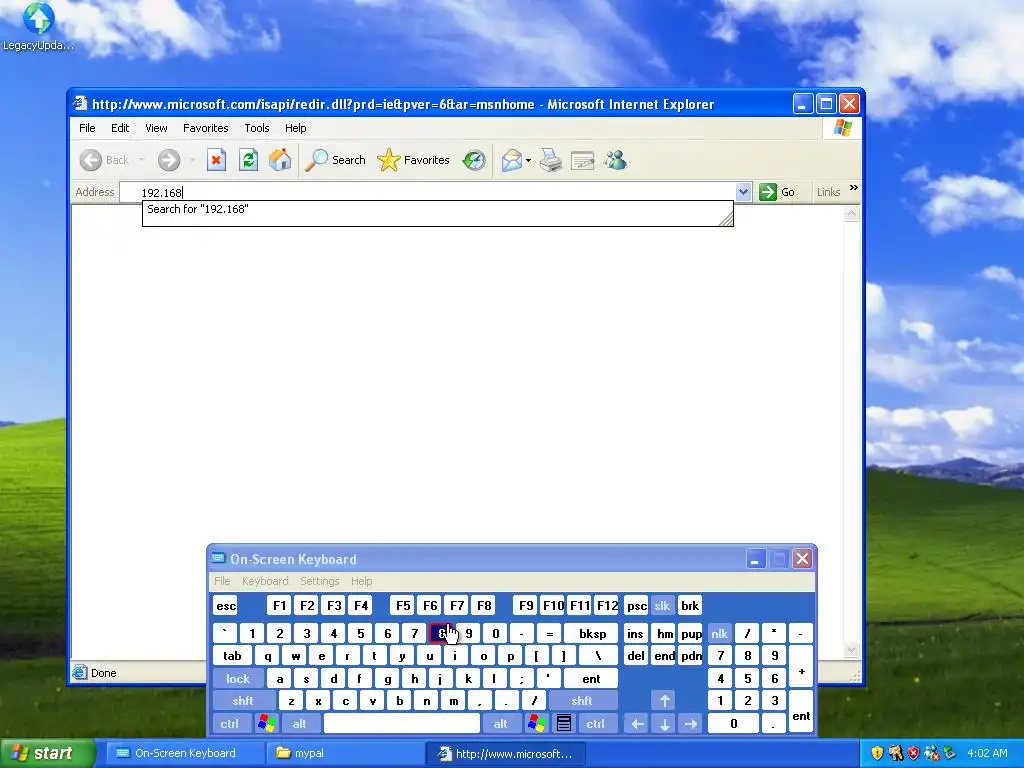The height and width of the screenshot is (768, 1024).
Task: Click the security shield tray icon
Action: coord(877,753)
